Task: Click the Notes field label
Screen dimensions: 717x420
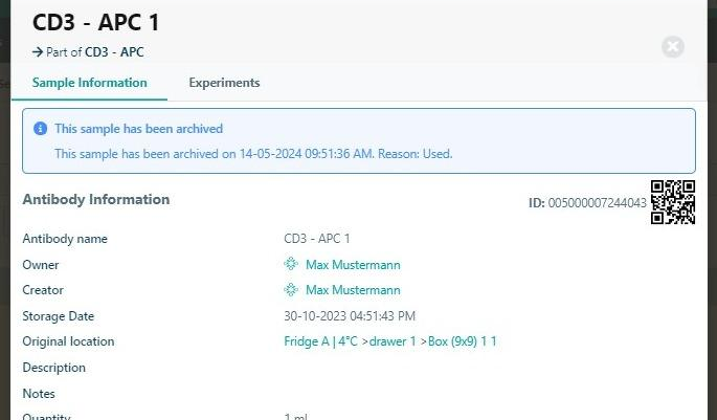Action: [39, 393]
